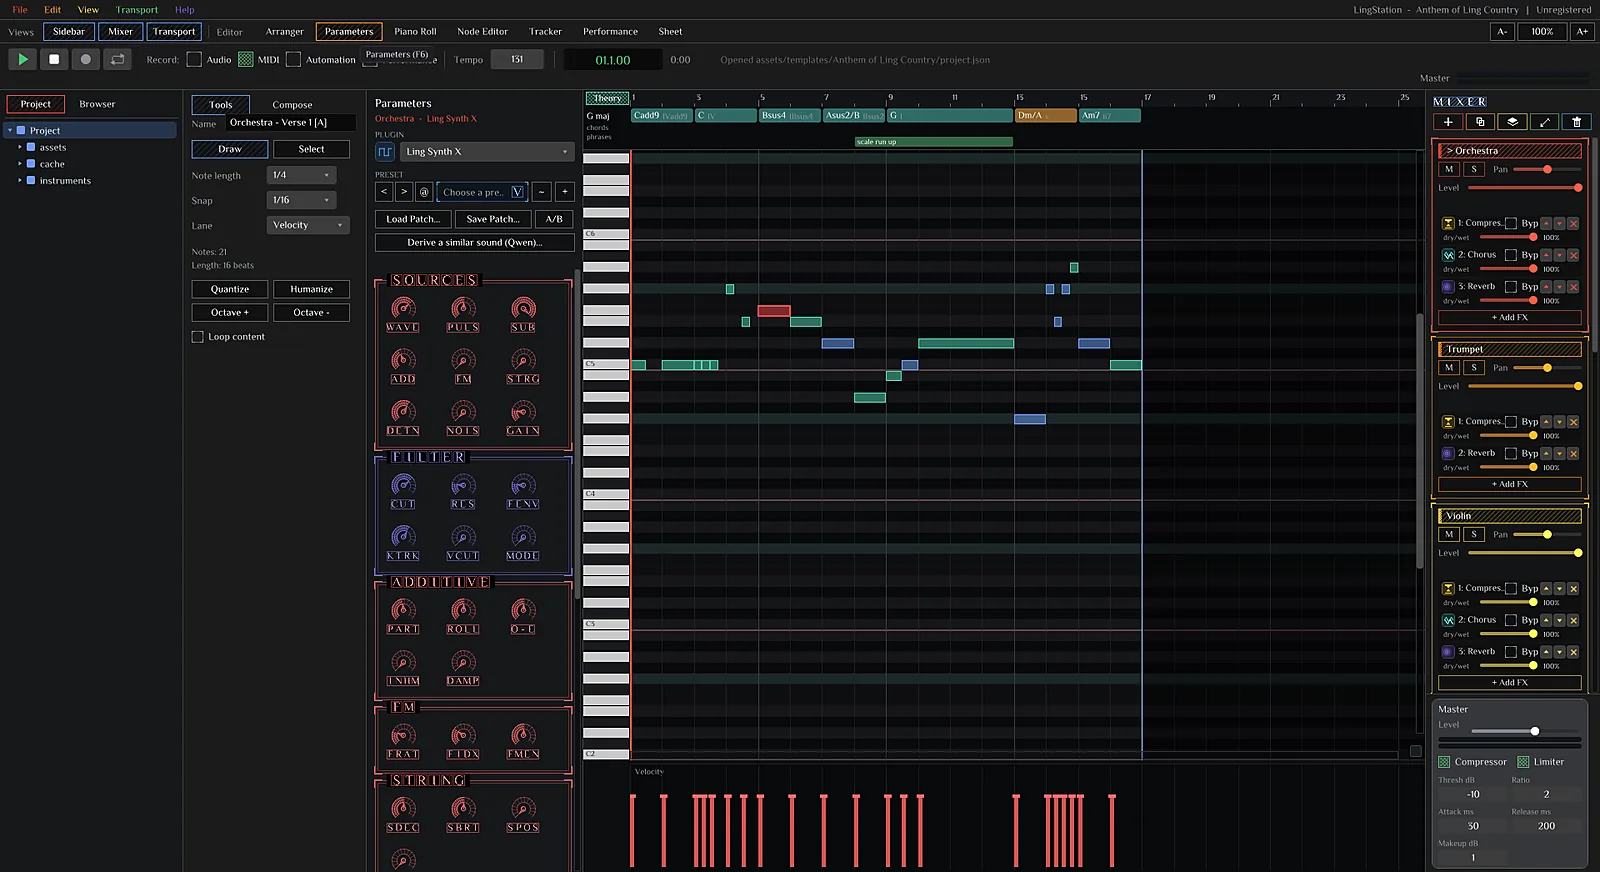Adjust the Orchestra Pan slider

[x=1547, y=169]
